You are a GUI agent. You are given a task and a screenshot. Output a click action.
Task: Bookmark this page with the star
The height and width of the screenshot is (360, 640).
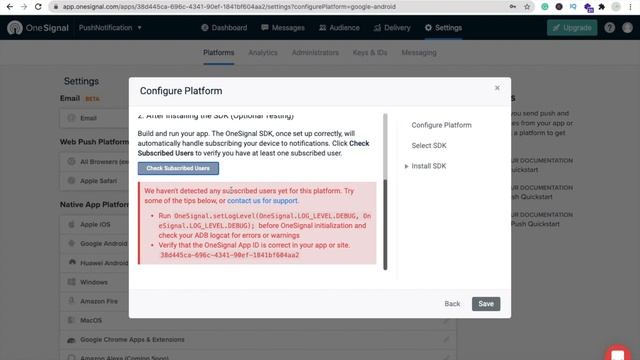(x=527, y=7)
